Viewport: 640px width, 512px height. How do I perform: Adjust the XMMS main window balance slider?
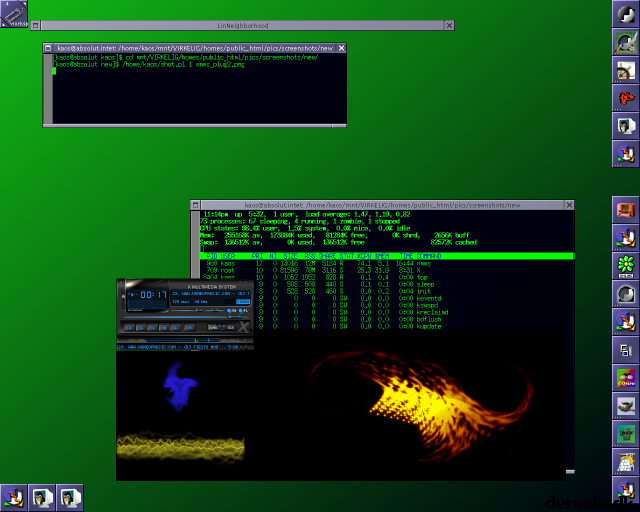pyautogui.click(x=214, y=310)
